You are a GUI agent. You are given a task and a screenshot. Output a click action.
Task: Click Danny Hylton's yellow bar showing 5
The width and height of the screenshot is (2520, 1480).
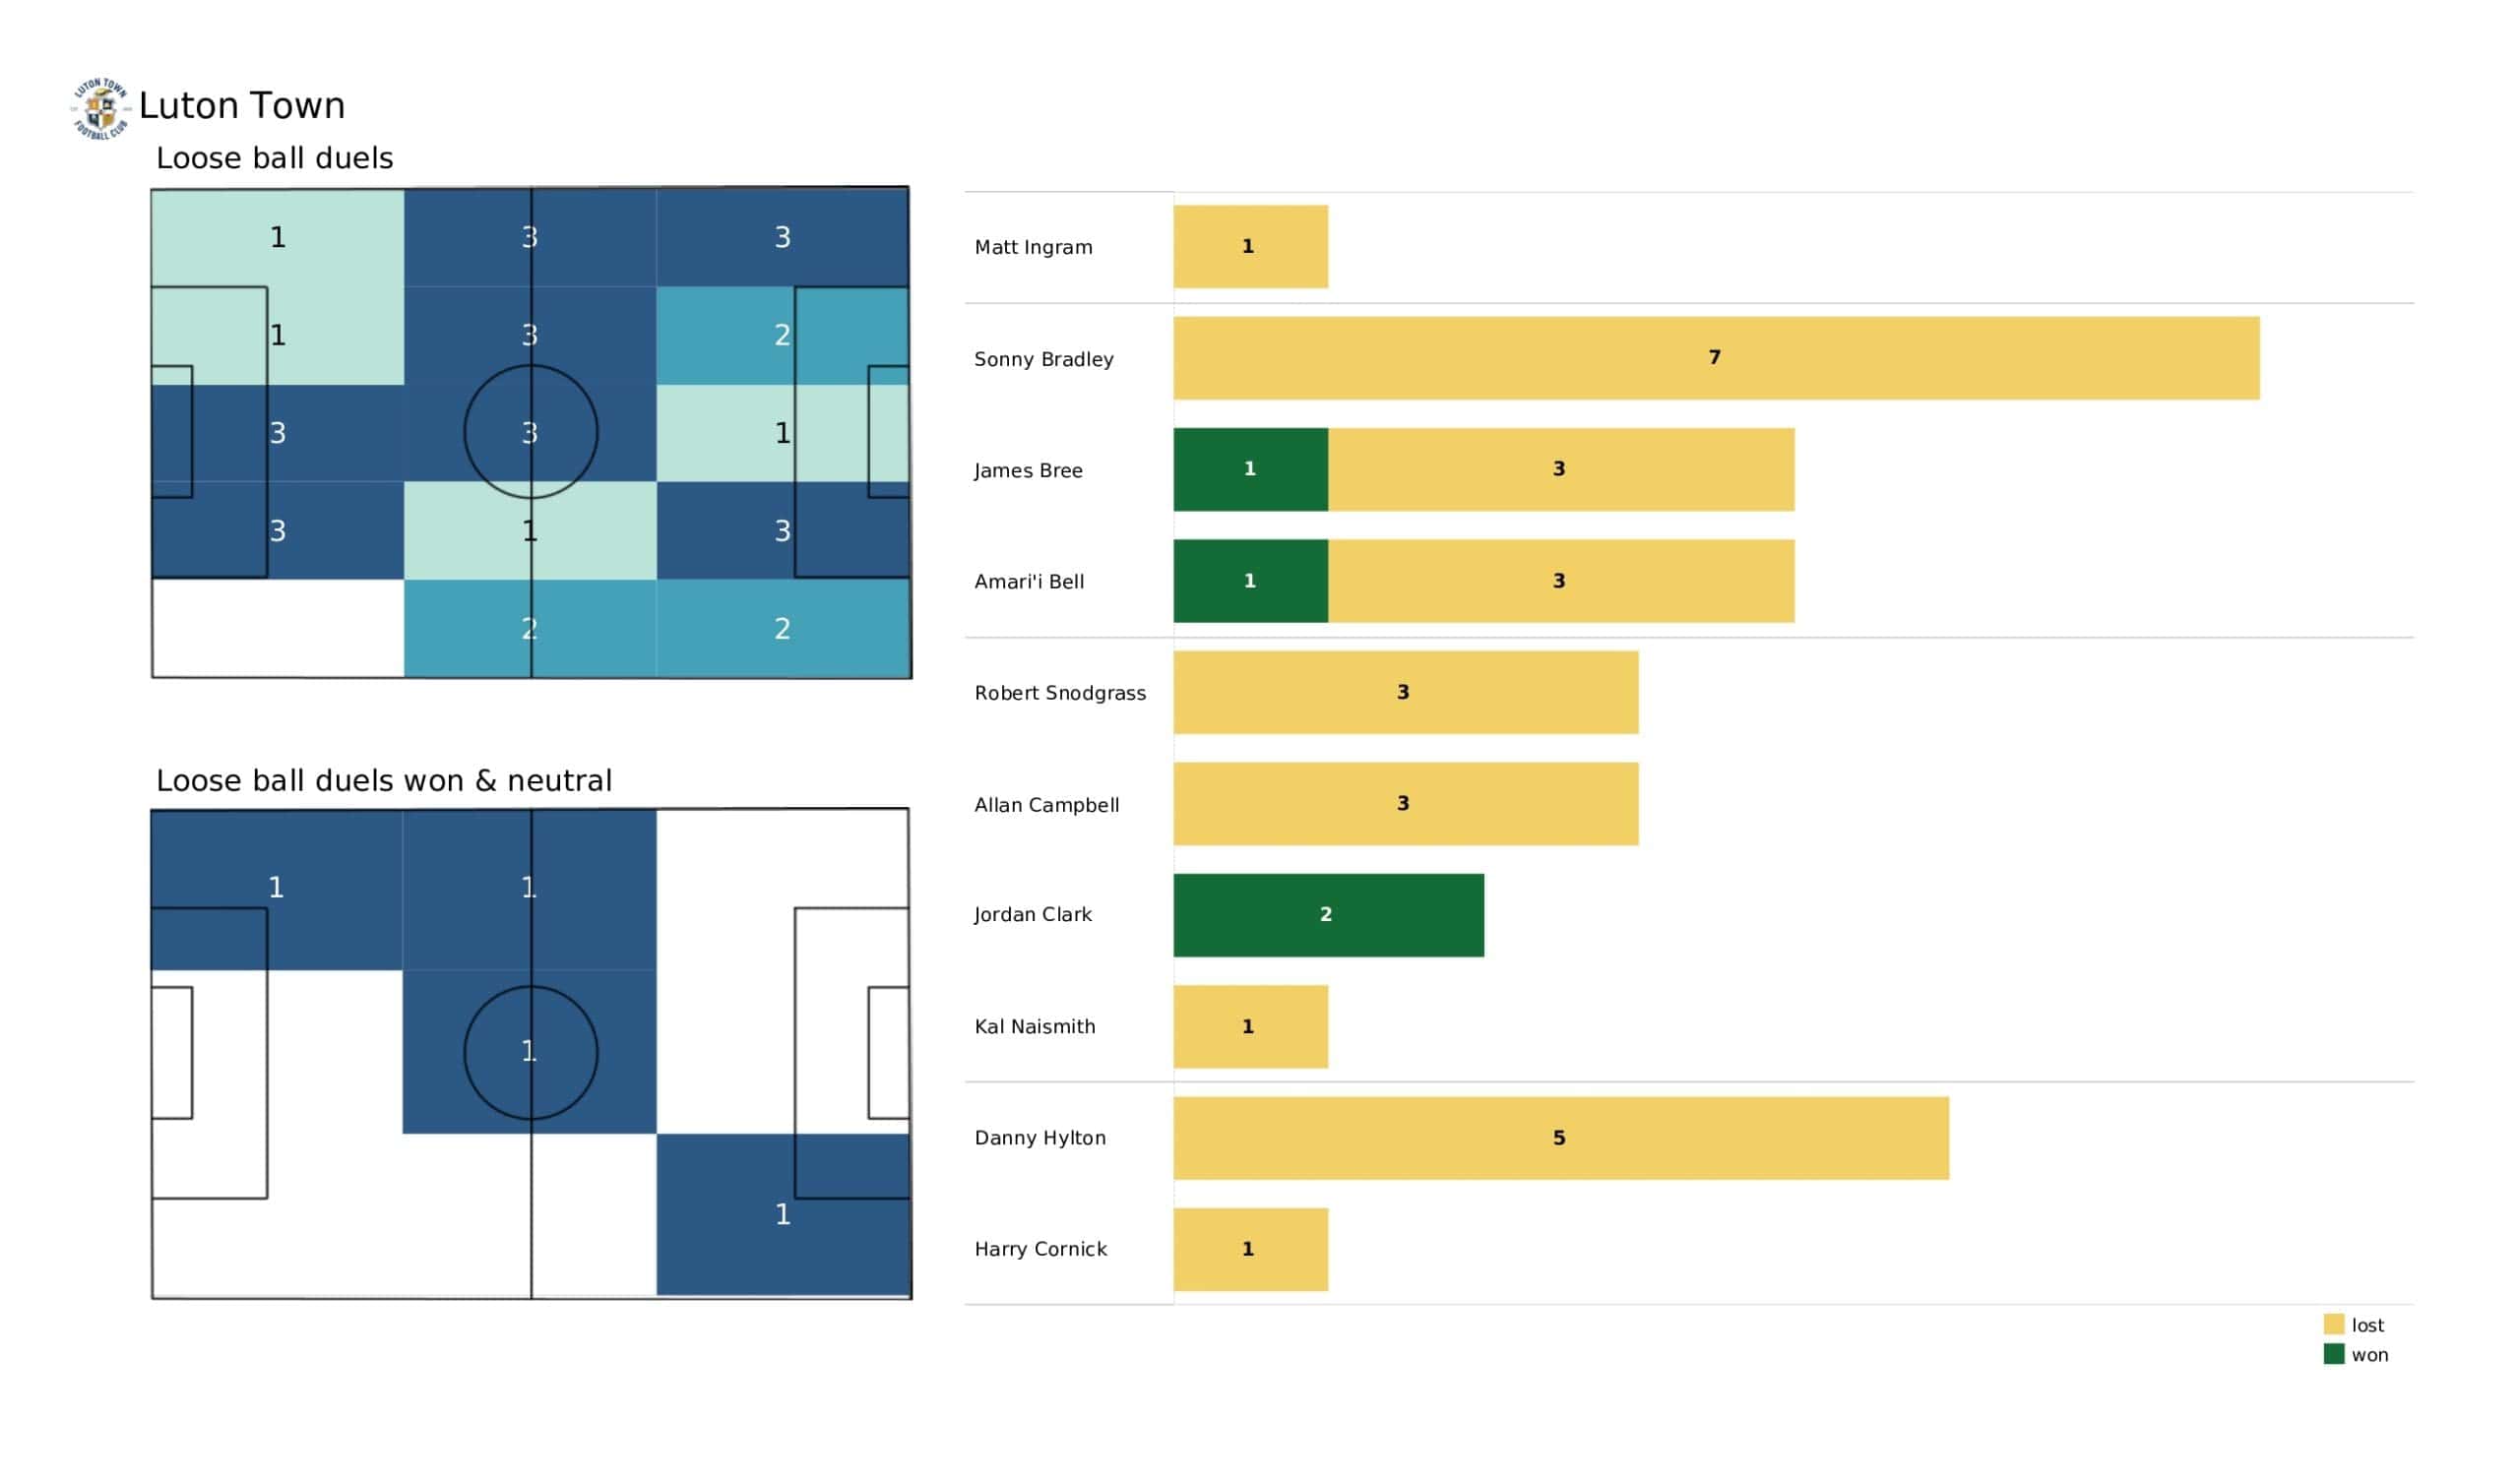click(1560, 1138)
